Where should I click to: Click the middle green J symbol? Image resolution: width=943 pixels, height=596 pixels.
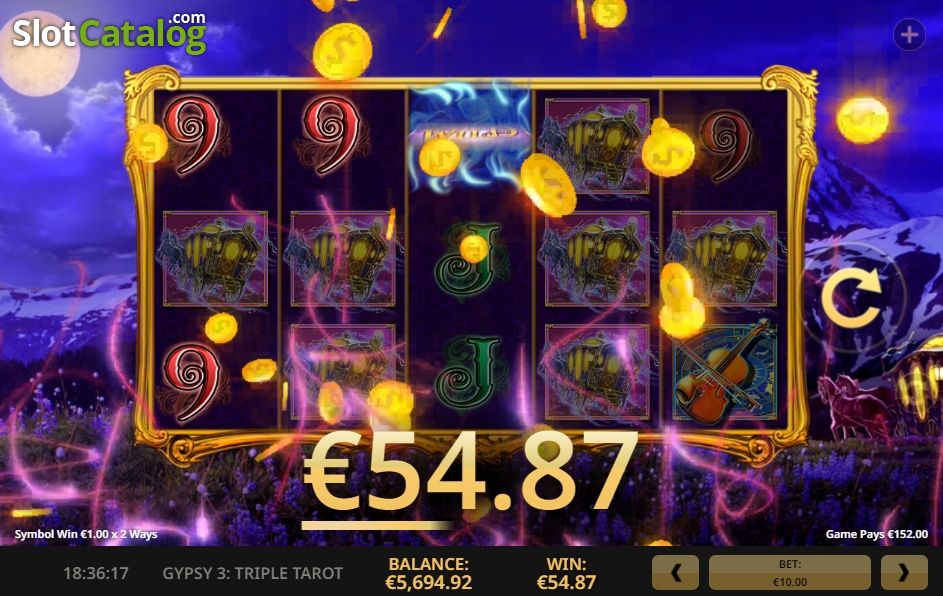[469, 259]
